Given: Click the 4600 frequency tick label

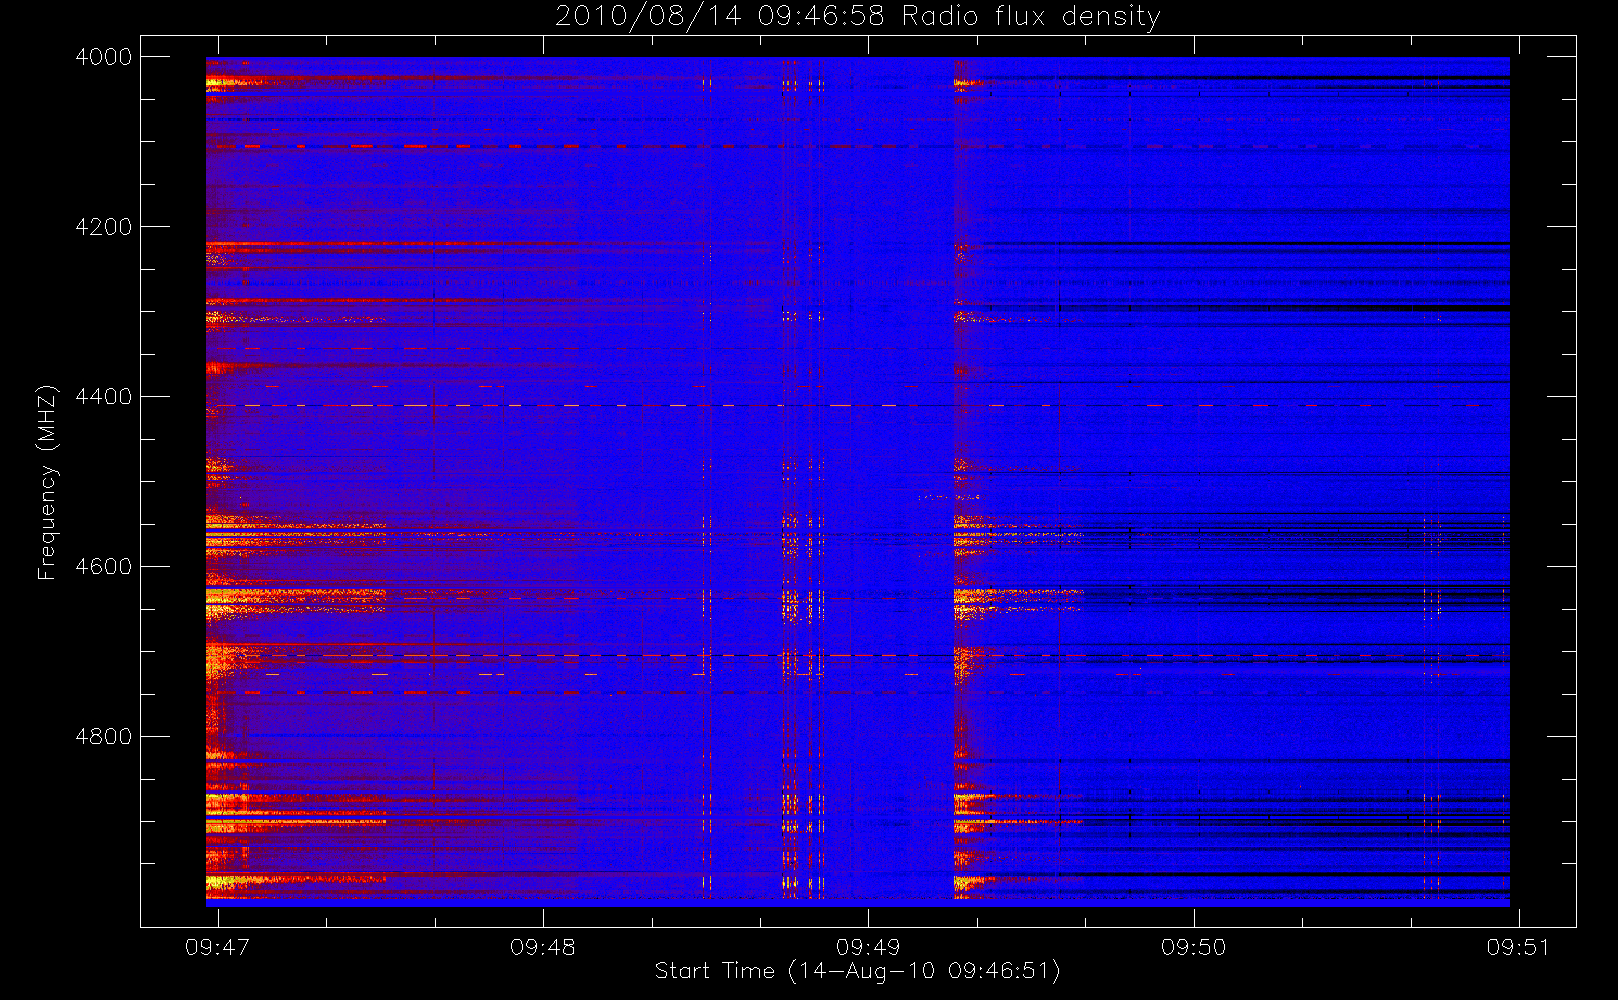Looking at the screenshot, I should tap(104, 567).
